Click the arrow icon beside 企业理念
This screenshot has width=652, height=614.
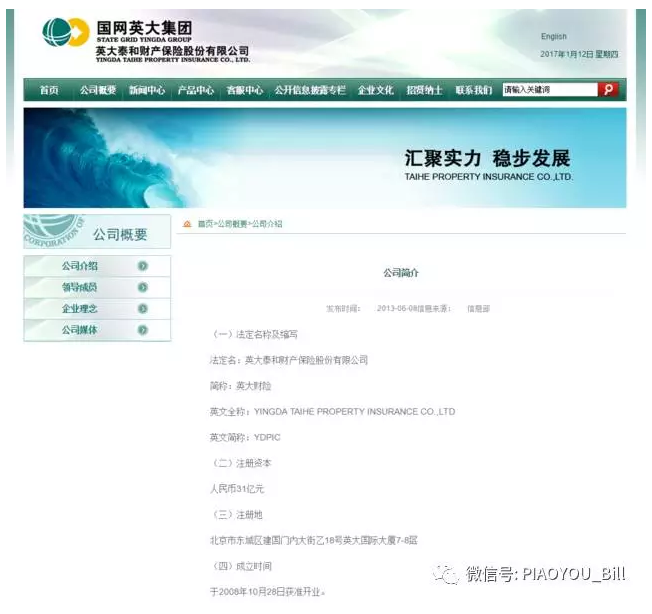click(143, 308)
